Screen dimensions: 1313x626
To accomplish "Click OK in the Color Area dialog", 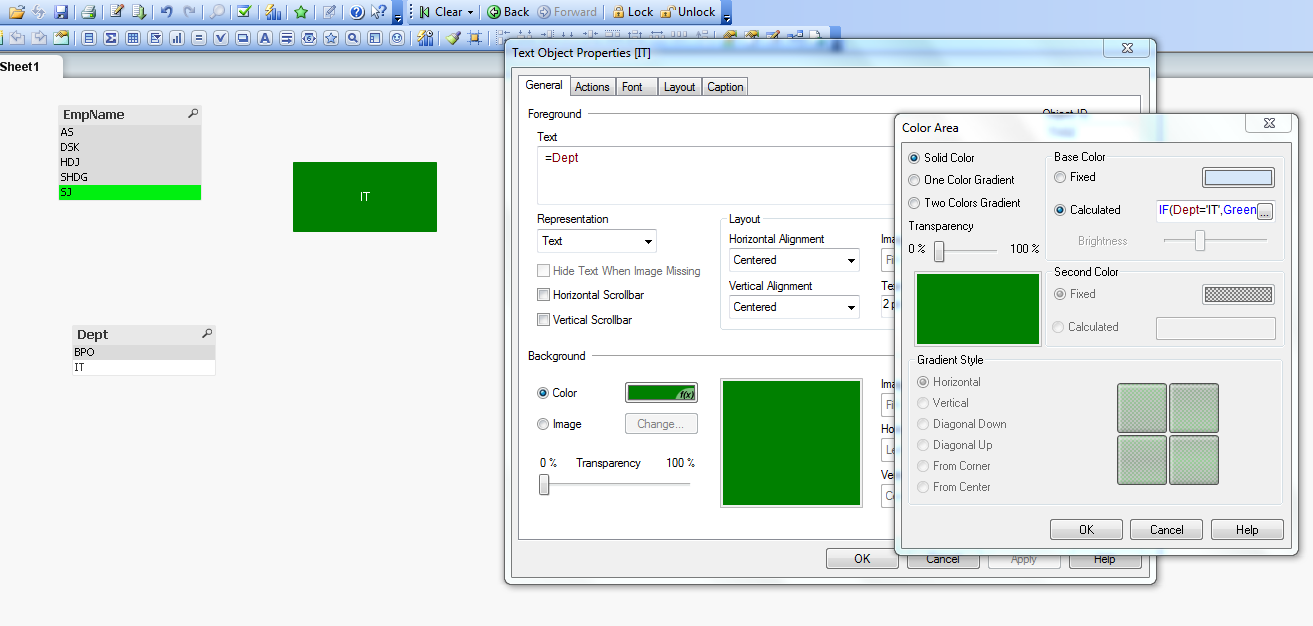I will point(1086,530).
